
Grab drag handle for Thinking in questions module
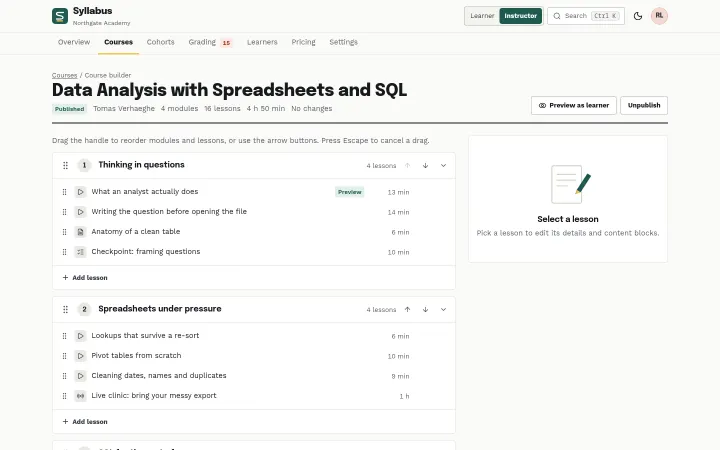click(x=65, y=165)
